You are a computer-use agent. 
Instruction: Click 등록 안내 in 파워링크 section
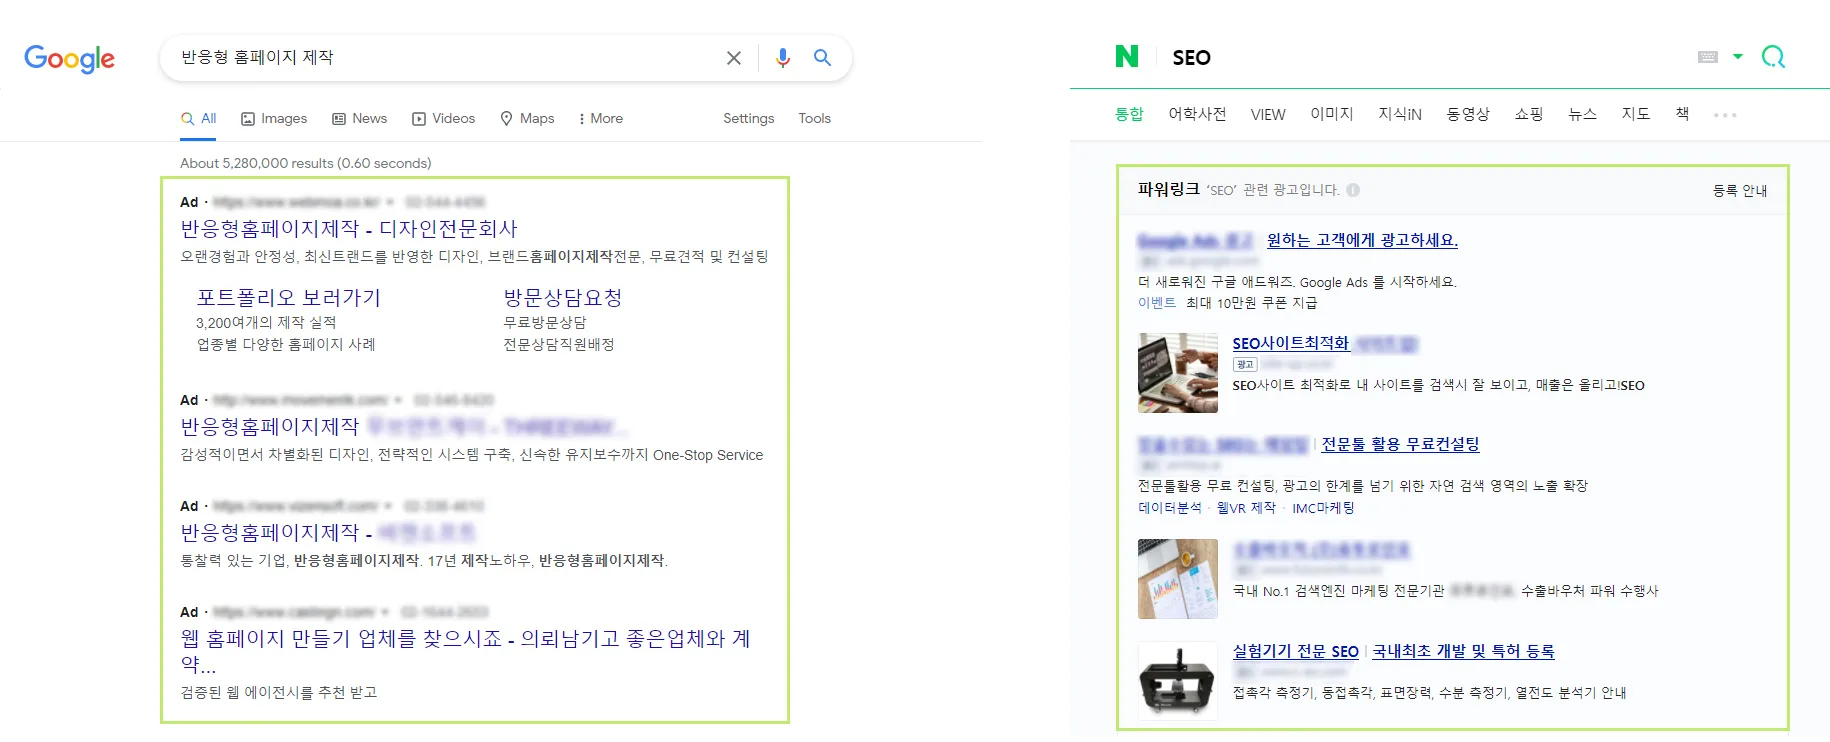[x=1739, y=190]
